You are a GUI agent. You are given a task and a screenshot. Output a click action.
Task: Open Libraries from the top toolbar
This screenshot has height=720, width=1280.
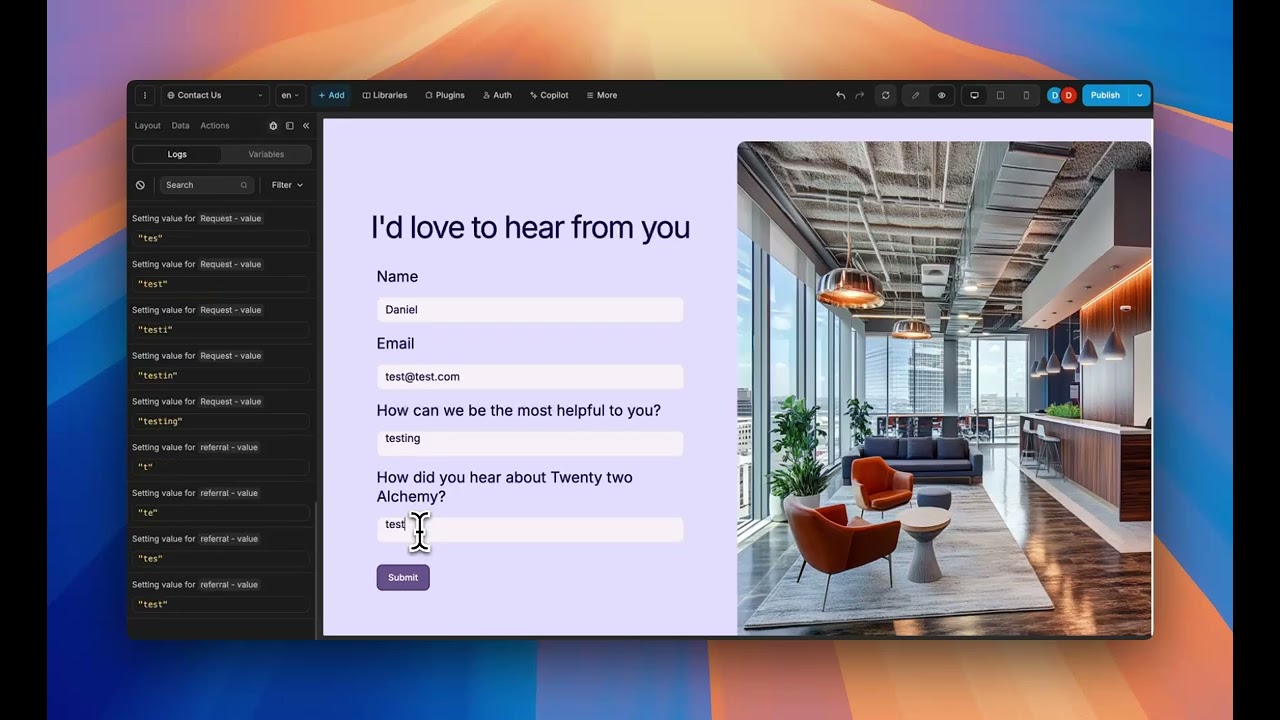point(384,95)
